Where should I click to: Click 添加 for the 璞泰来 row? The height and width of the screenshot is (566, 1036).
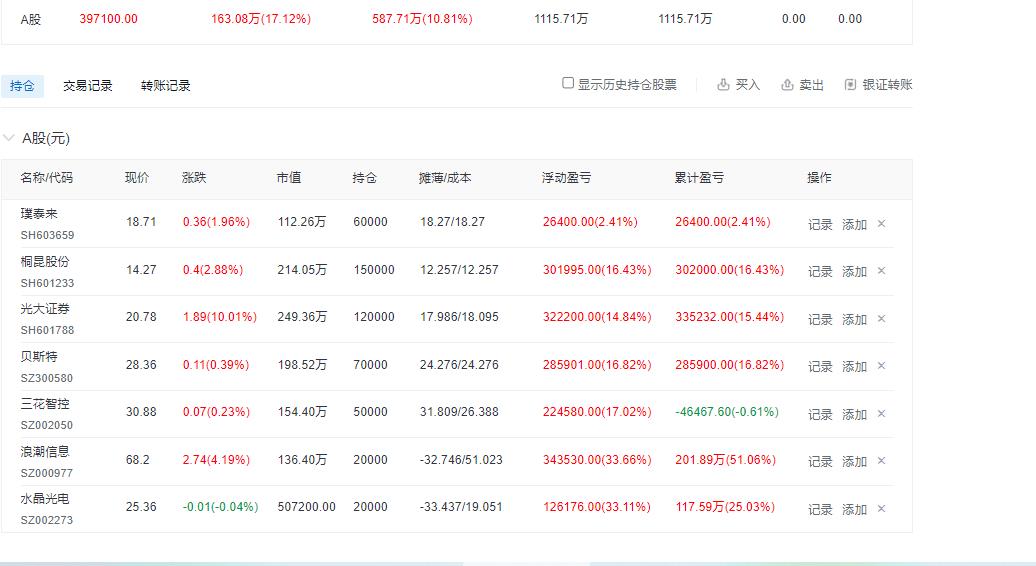pos(854,225)
